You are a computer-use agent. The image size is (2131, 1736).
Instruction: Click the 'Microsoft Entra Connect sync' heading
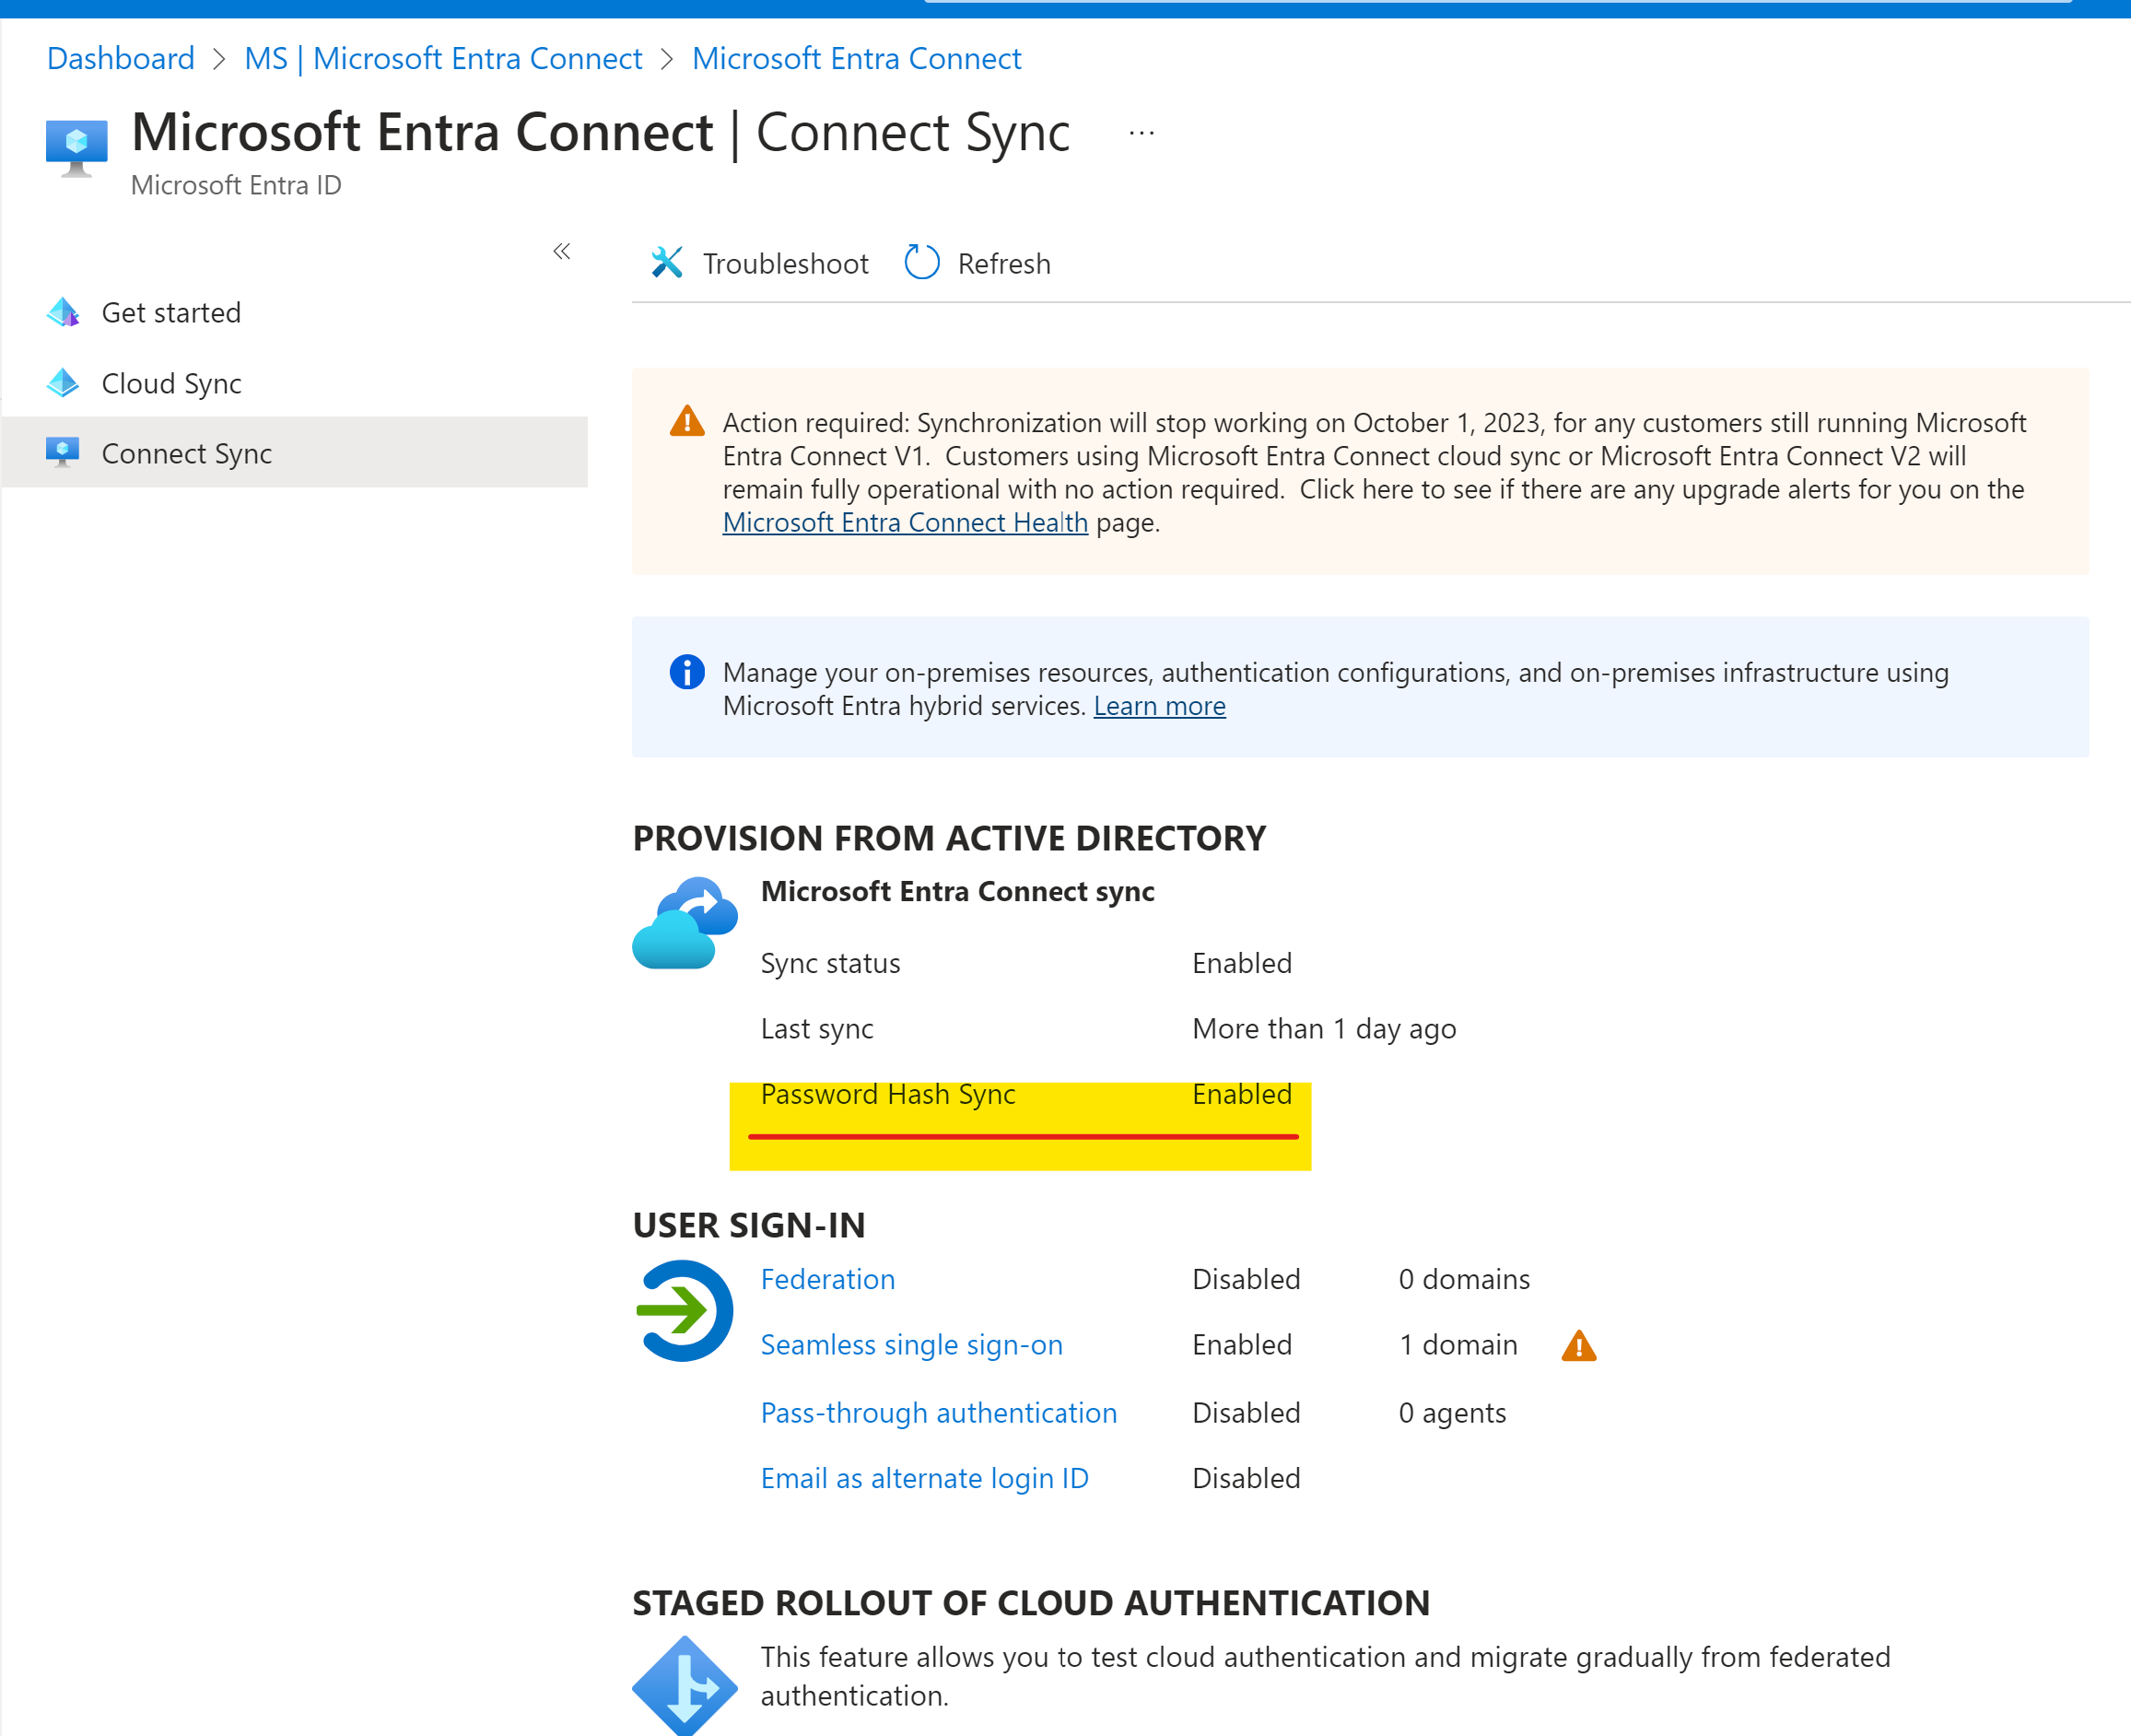pos(957,891)
